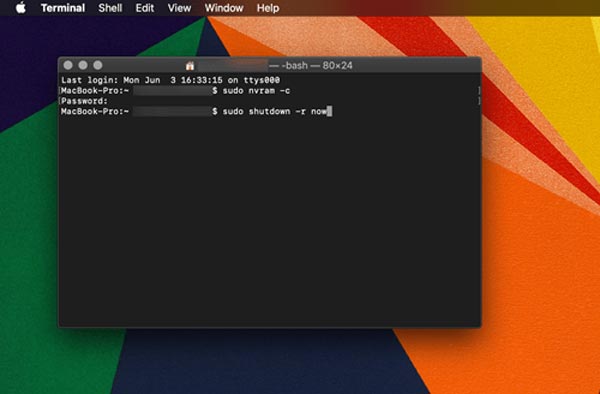The image size is (600, 394).
Task: Click the "sudo shutdown -r now" command text
Action: tap(275, 111)
